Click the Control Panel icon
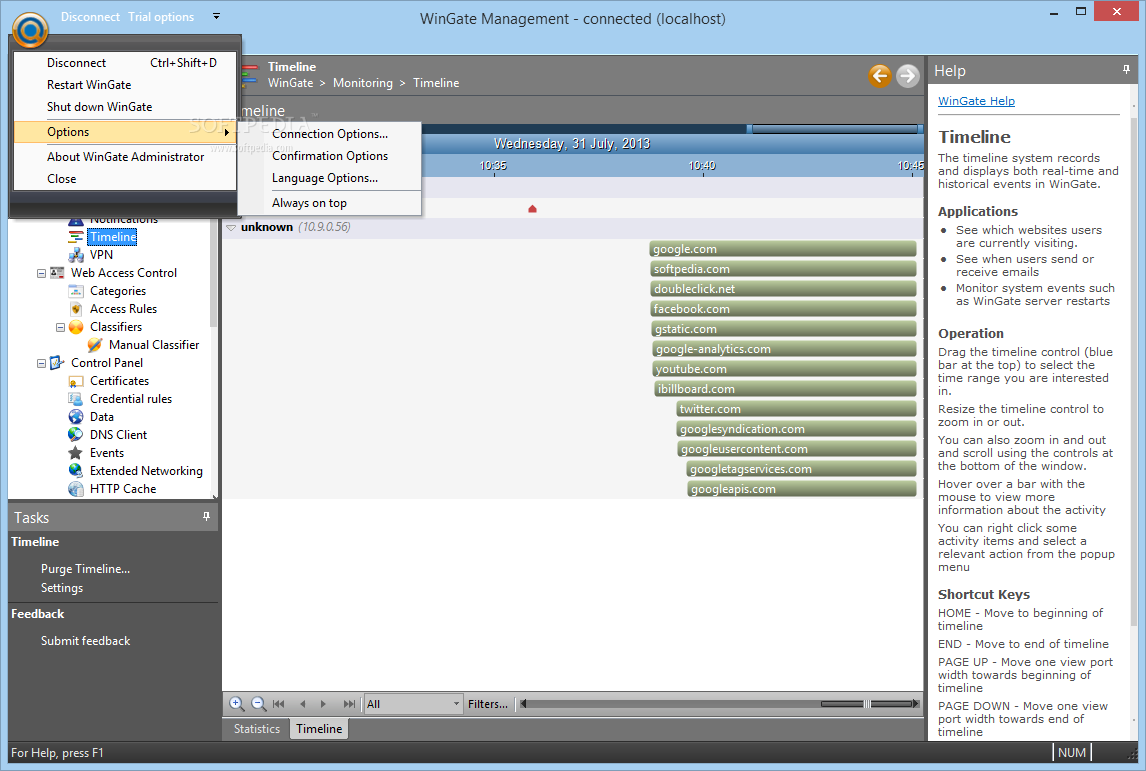Viewport: 1146px width, 771px height. (57, 362)
